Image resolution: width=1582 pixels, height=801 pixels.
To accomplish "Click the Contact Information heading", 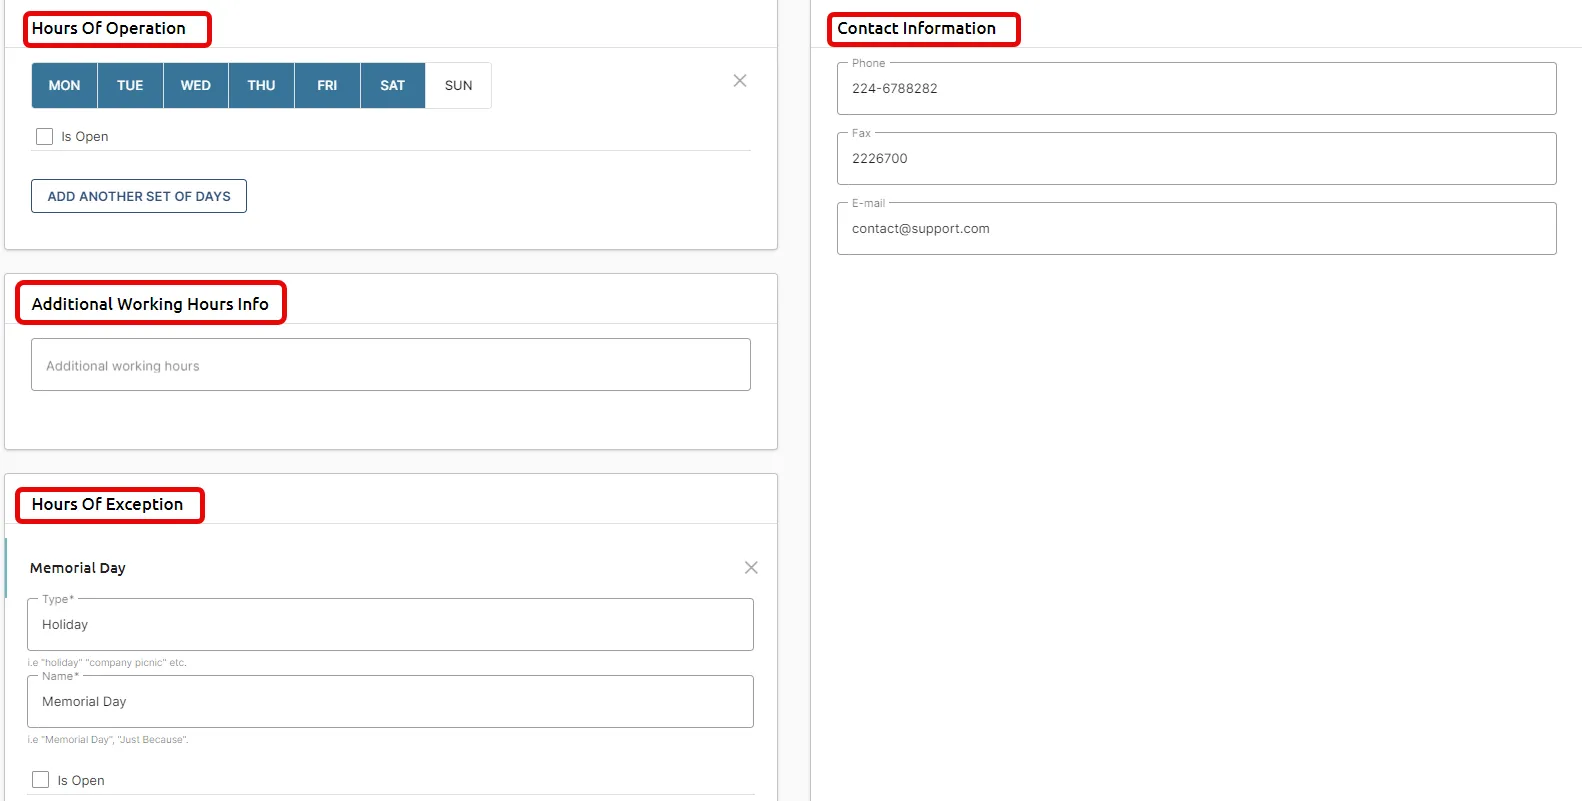I will tap(917, 28).
